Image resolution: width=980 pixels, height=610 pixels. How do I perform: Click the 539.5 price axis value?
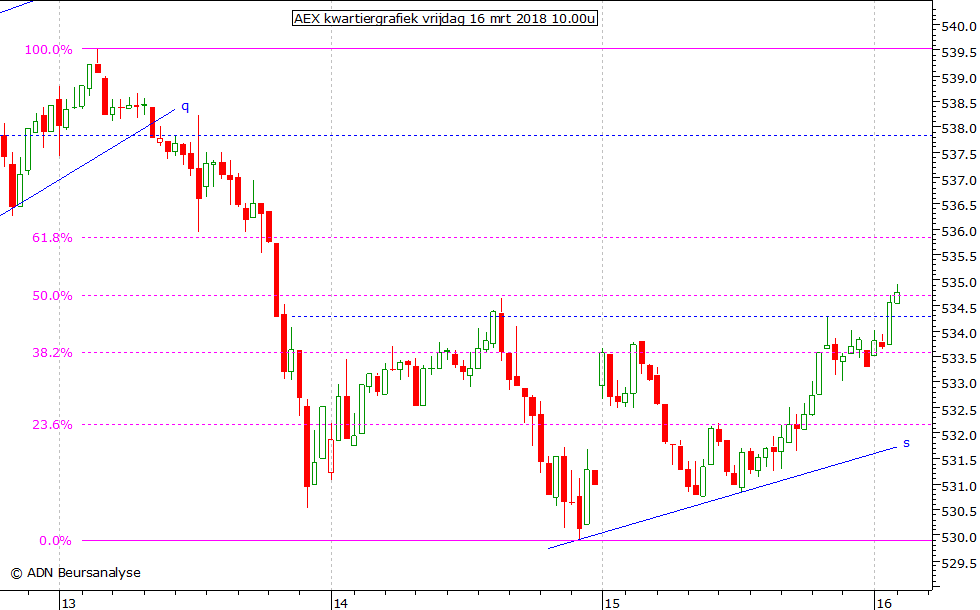coord(959,52)
